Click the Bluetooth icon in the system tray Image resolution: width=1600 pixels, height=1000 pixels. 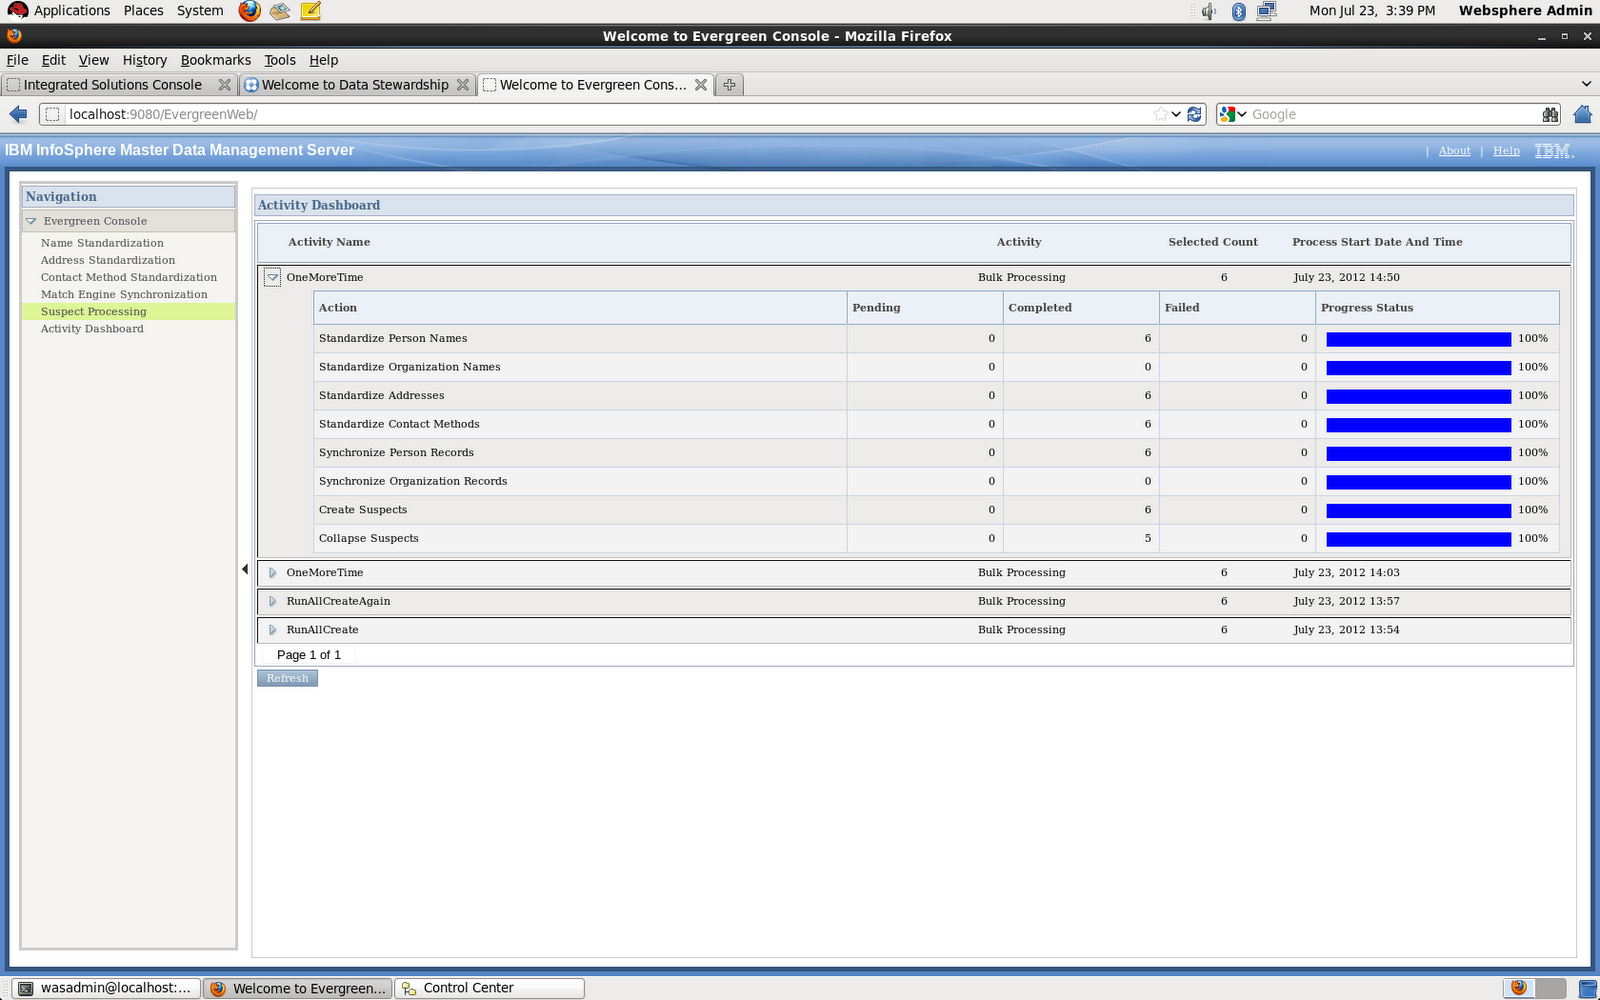click(x=1239, y=11)
